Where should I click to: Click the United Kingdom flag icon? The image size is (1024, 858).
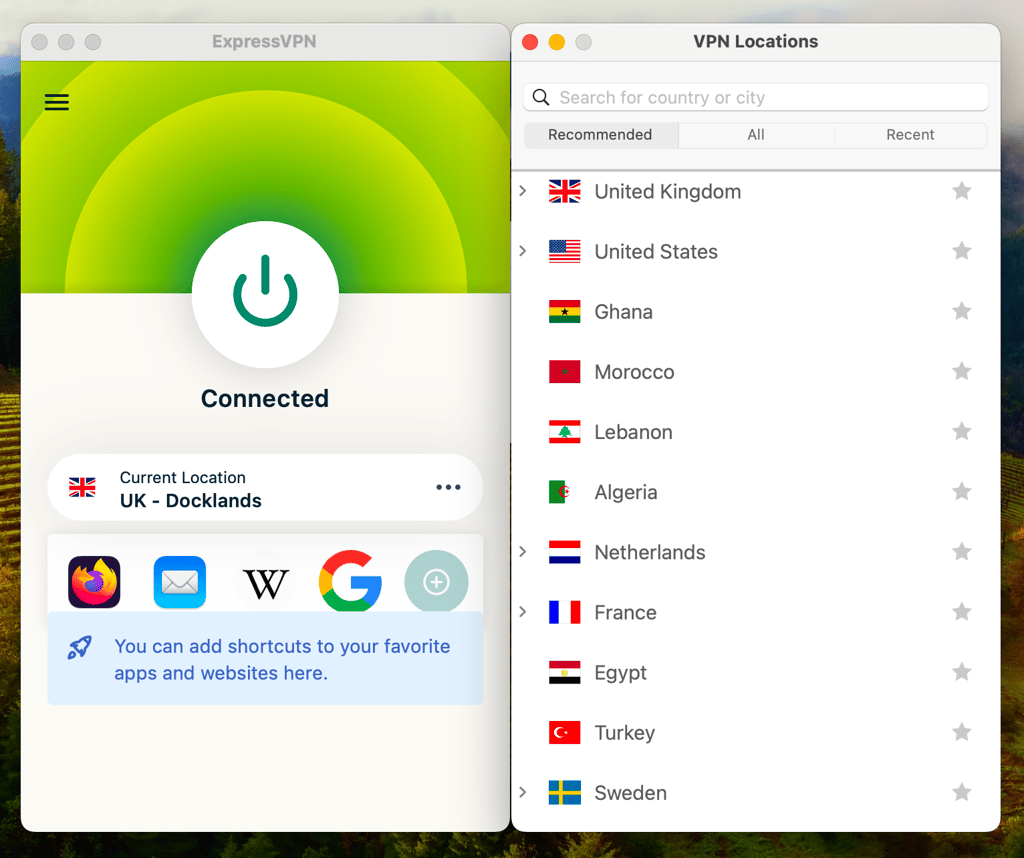point(565,191)
